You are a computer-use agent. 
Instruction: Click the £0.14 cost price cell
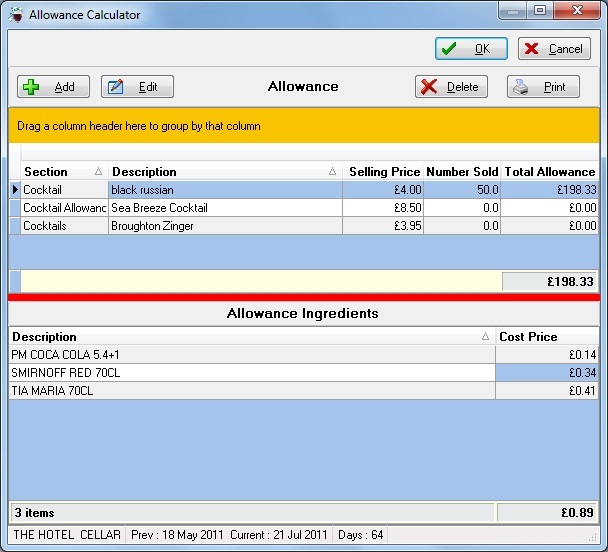(547, 354)
